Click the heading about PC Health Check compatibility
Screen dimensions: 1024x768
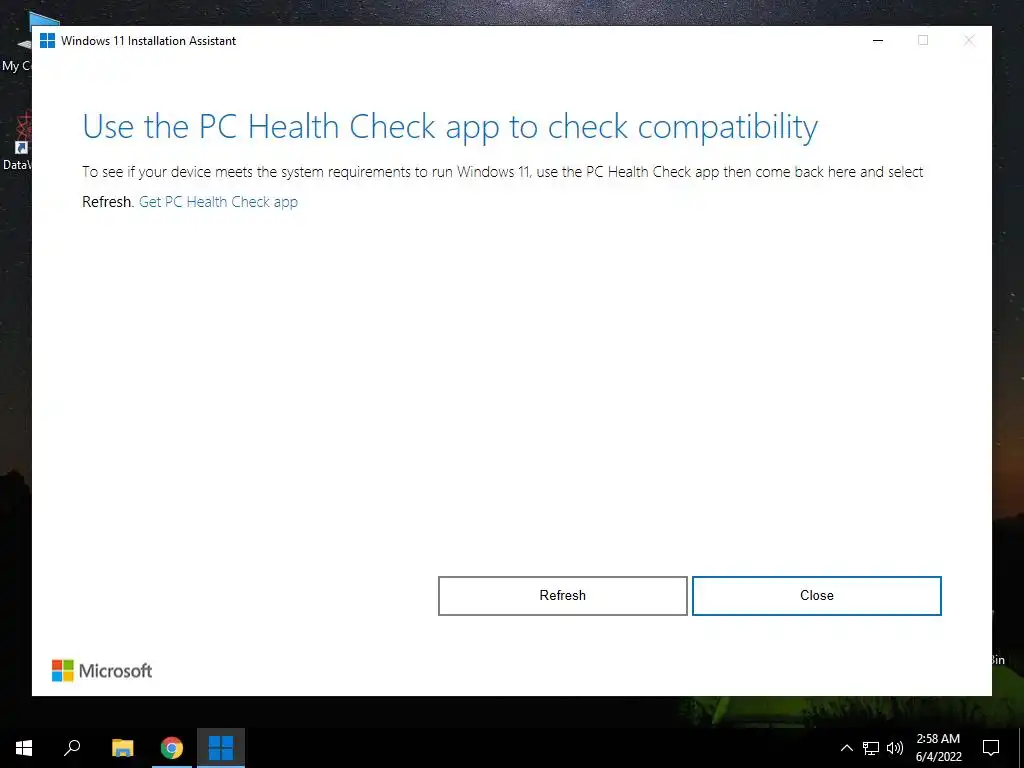[x=450, y=127]
